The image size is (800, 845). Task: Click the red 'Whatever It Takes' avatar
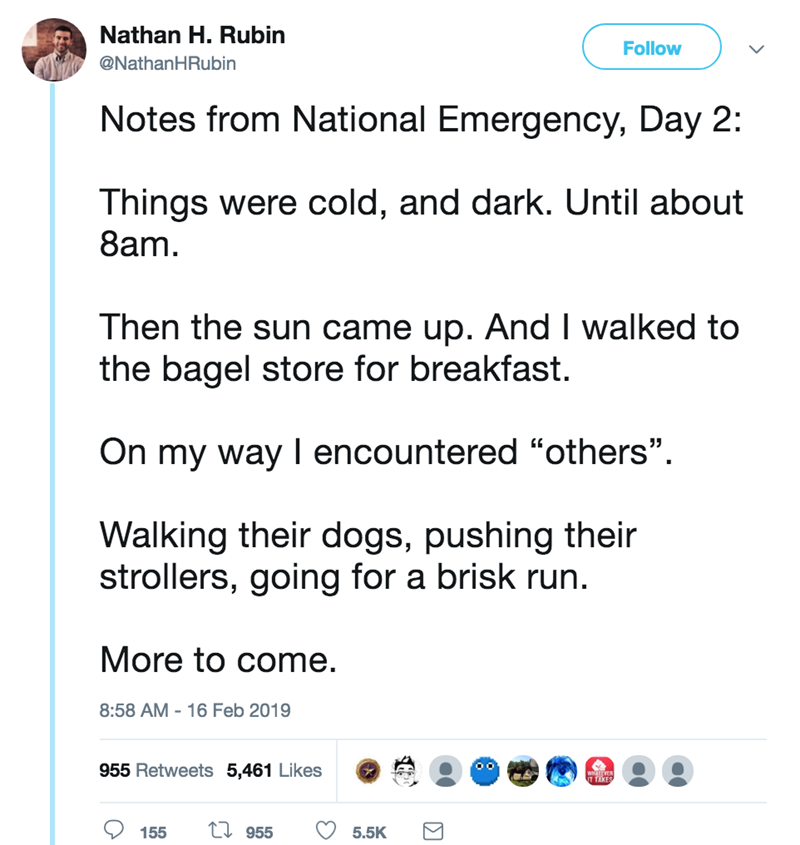pyautogui.click(x=598, y=771)
